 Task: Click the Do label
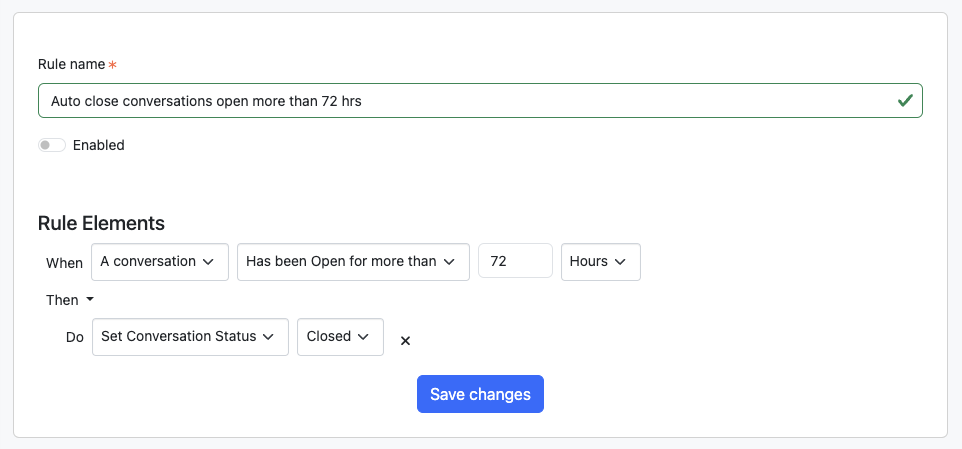coord(75,338)
